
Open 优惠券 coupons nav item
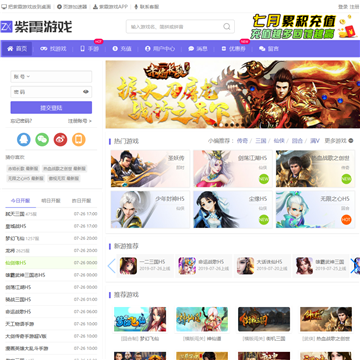233,49
